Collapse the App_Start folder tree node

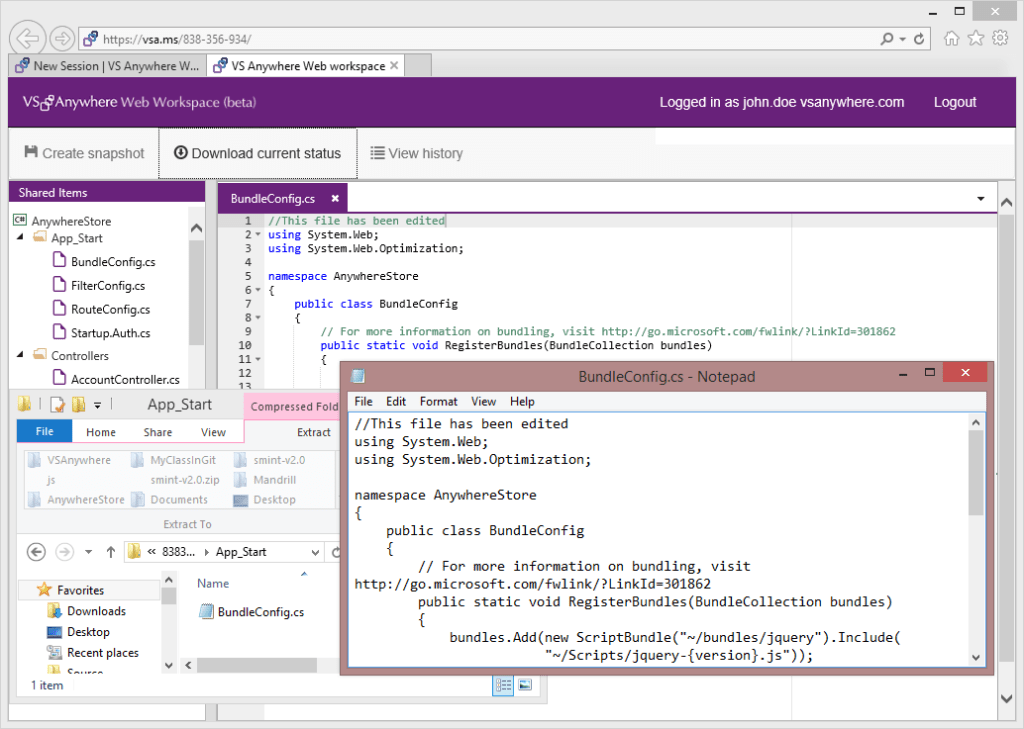point(21,238)
